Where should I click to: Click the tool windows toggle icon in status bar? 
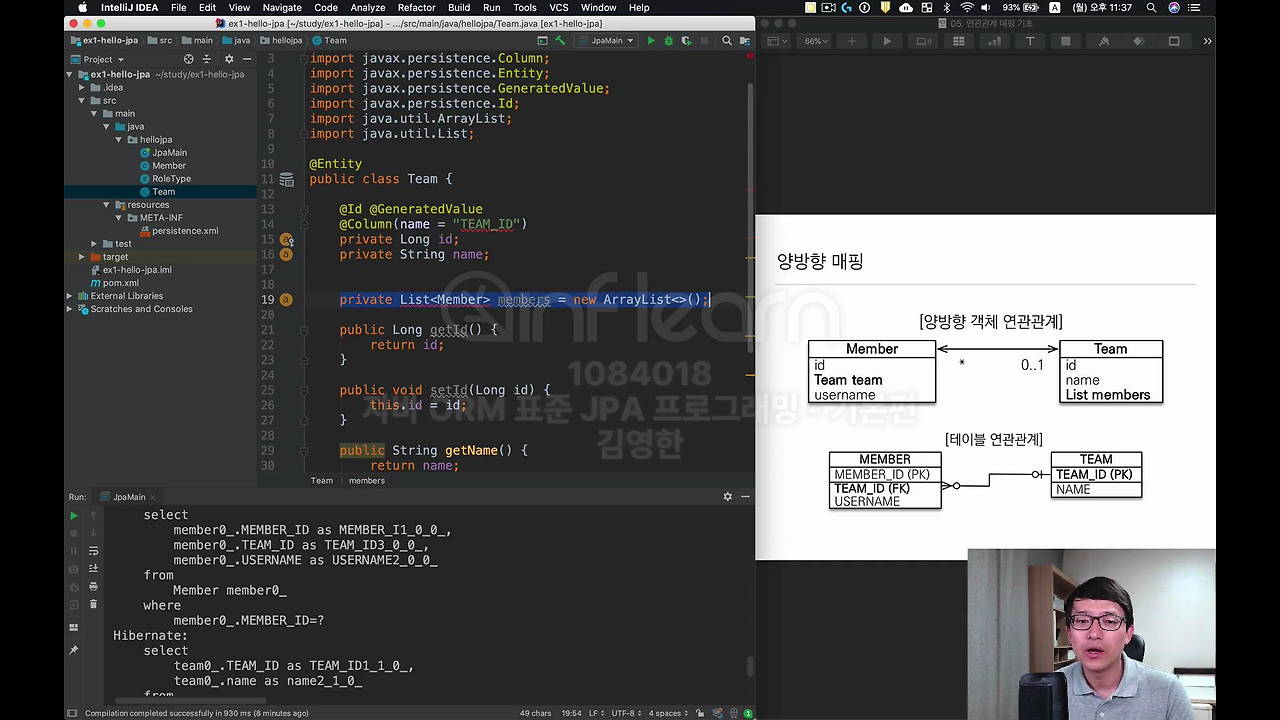click(71, 713)
